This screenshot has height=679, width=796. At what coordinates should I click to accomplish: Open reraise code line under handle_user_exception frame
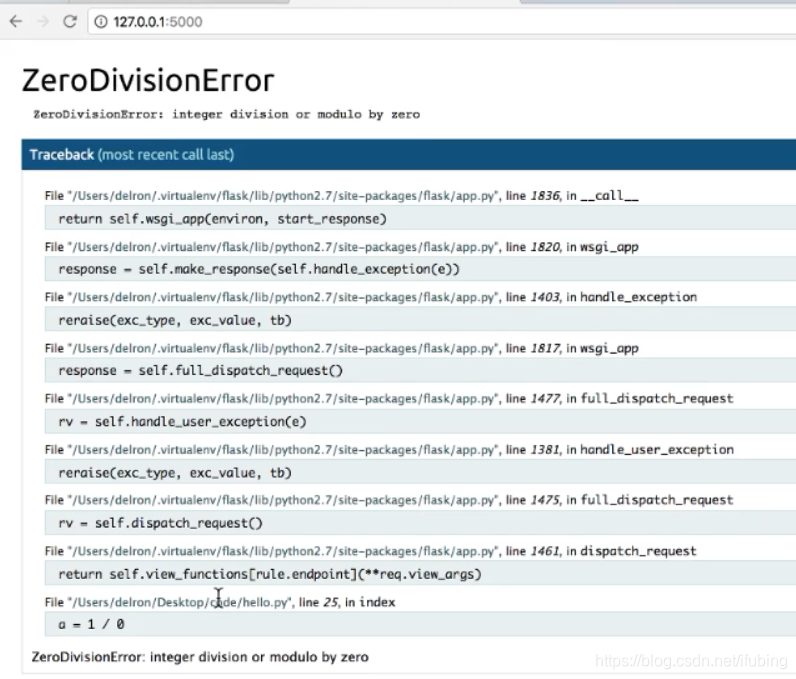click(420, 472)
